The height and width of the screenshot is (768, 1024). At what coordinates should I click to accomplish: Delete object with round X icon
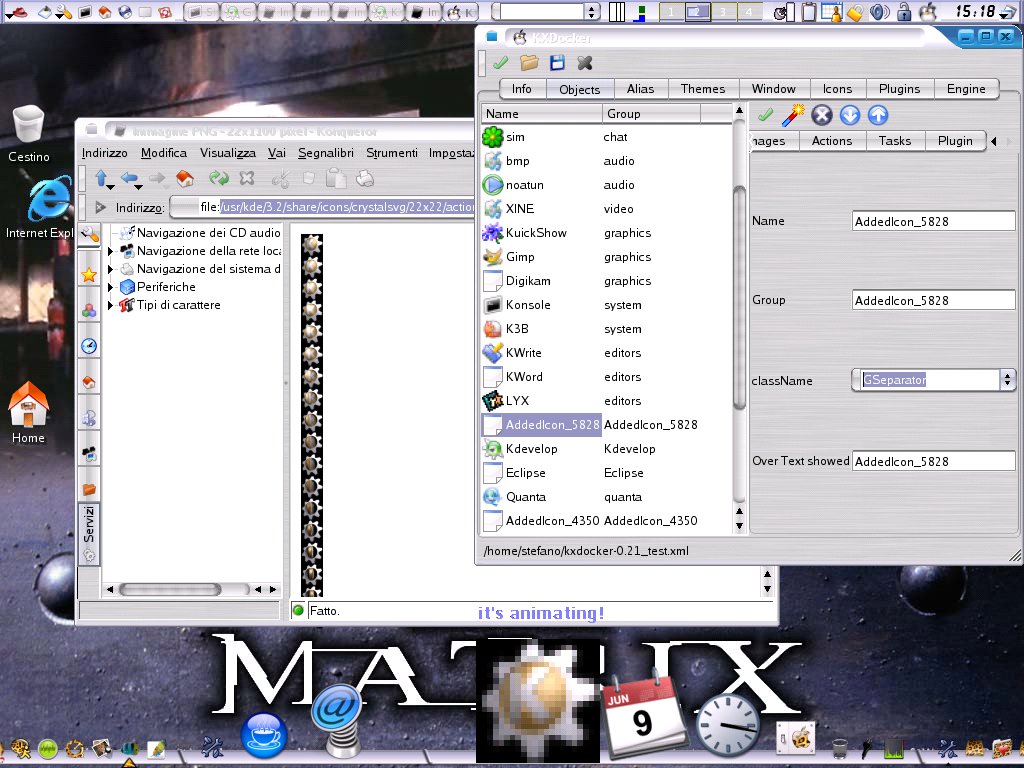[822, 116]
